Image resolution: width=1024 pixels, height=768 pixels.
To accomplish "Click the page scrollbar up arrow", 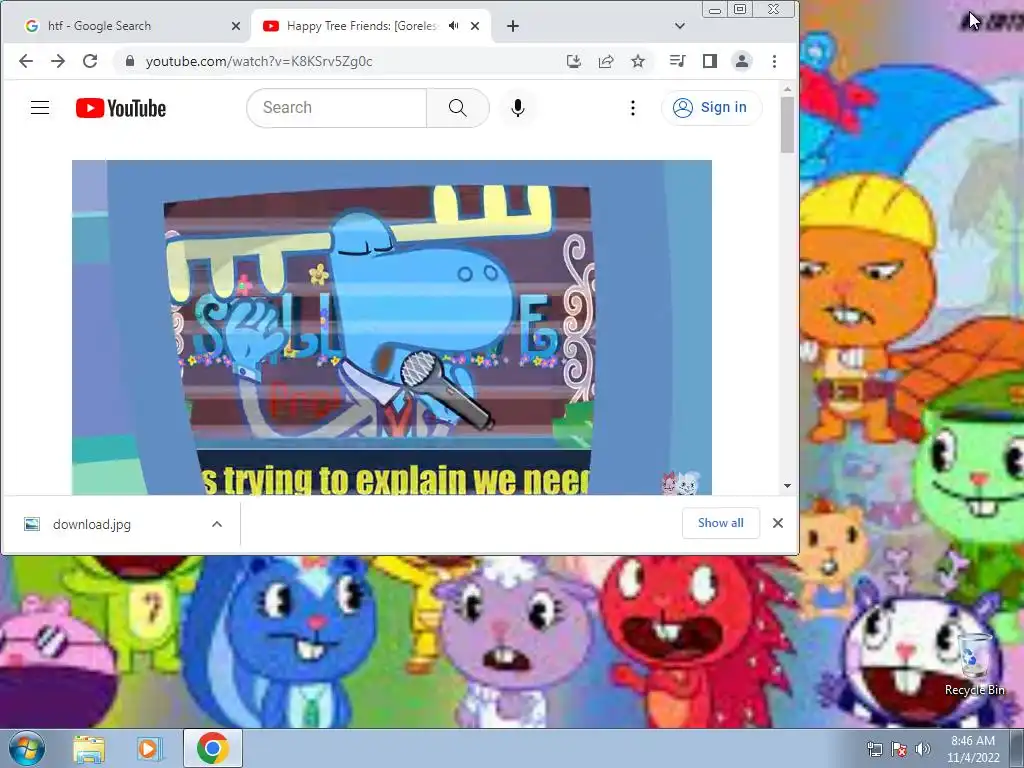I will click(788, 89).
